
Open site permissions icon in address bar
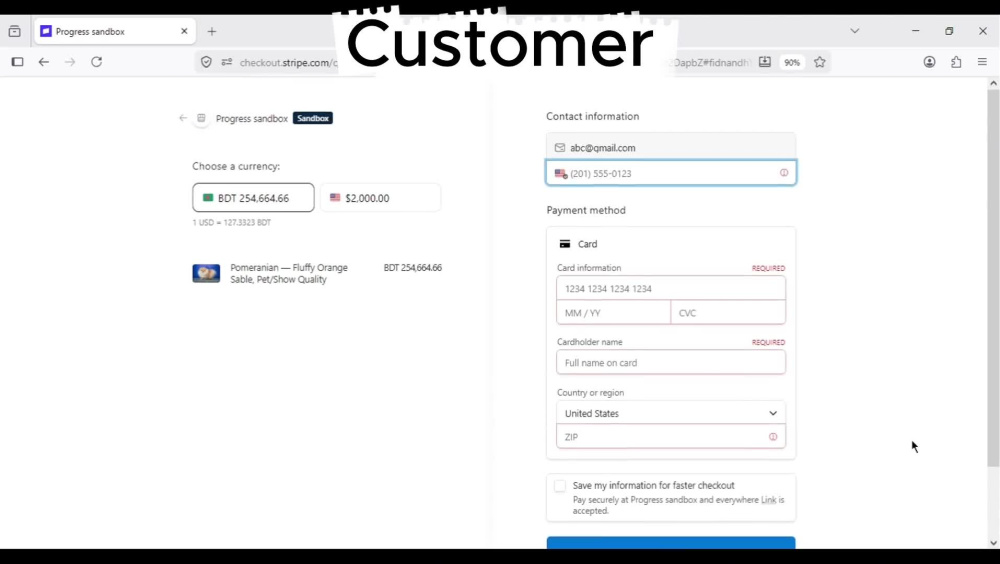[x=226, y=62]
